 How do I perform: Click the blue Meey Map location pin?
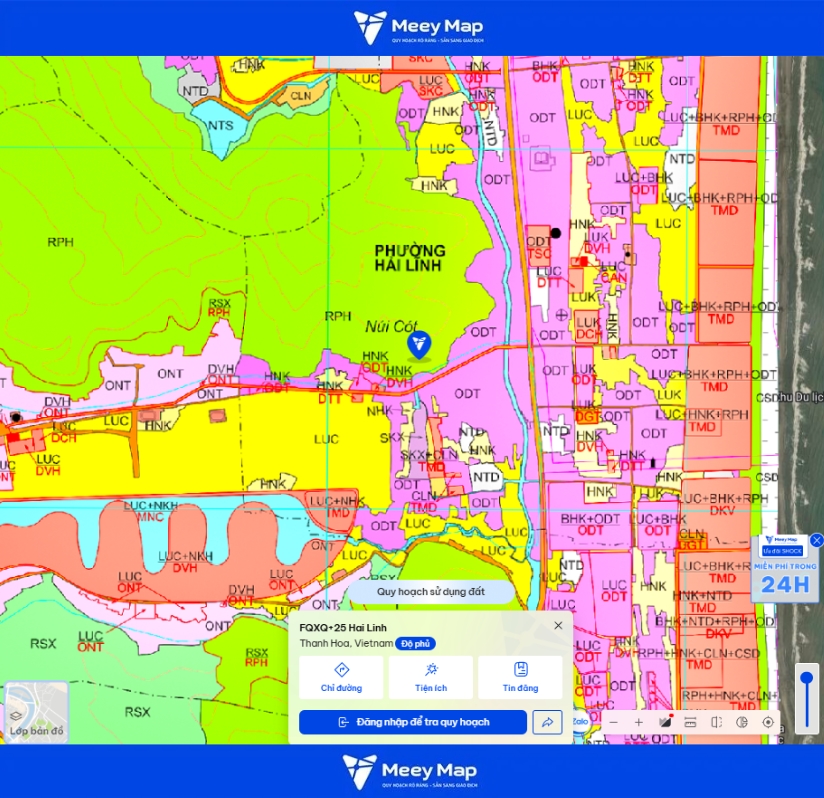click(x=419, y=345)
